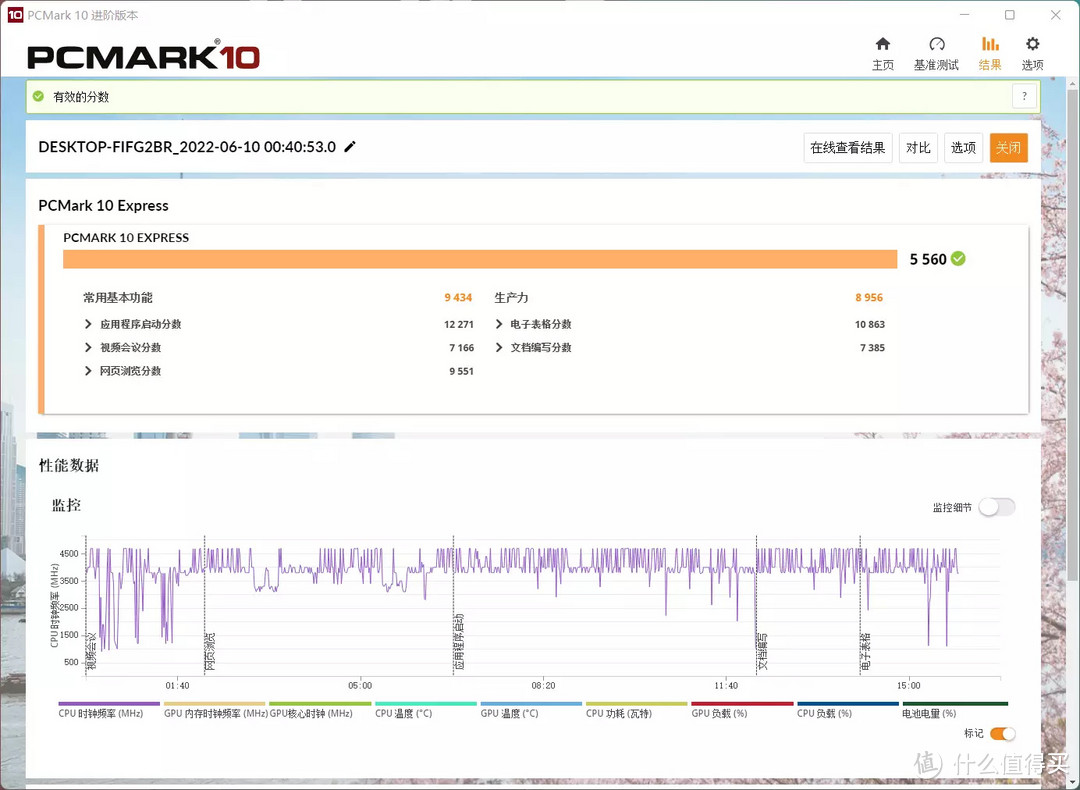Click the 应用程序启动 marker on the chart
The height and width of the screenshot is (790, 1080).
(x=459, y=642)
